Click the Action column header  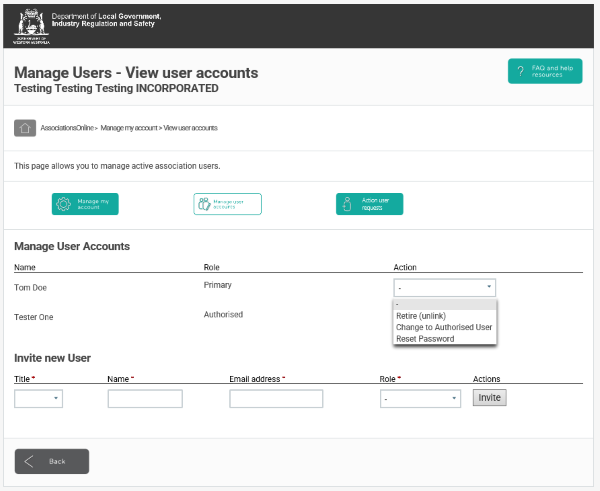coord(405,267)
